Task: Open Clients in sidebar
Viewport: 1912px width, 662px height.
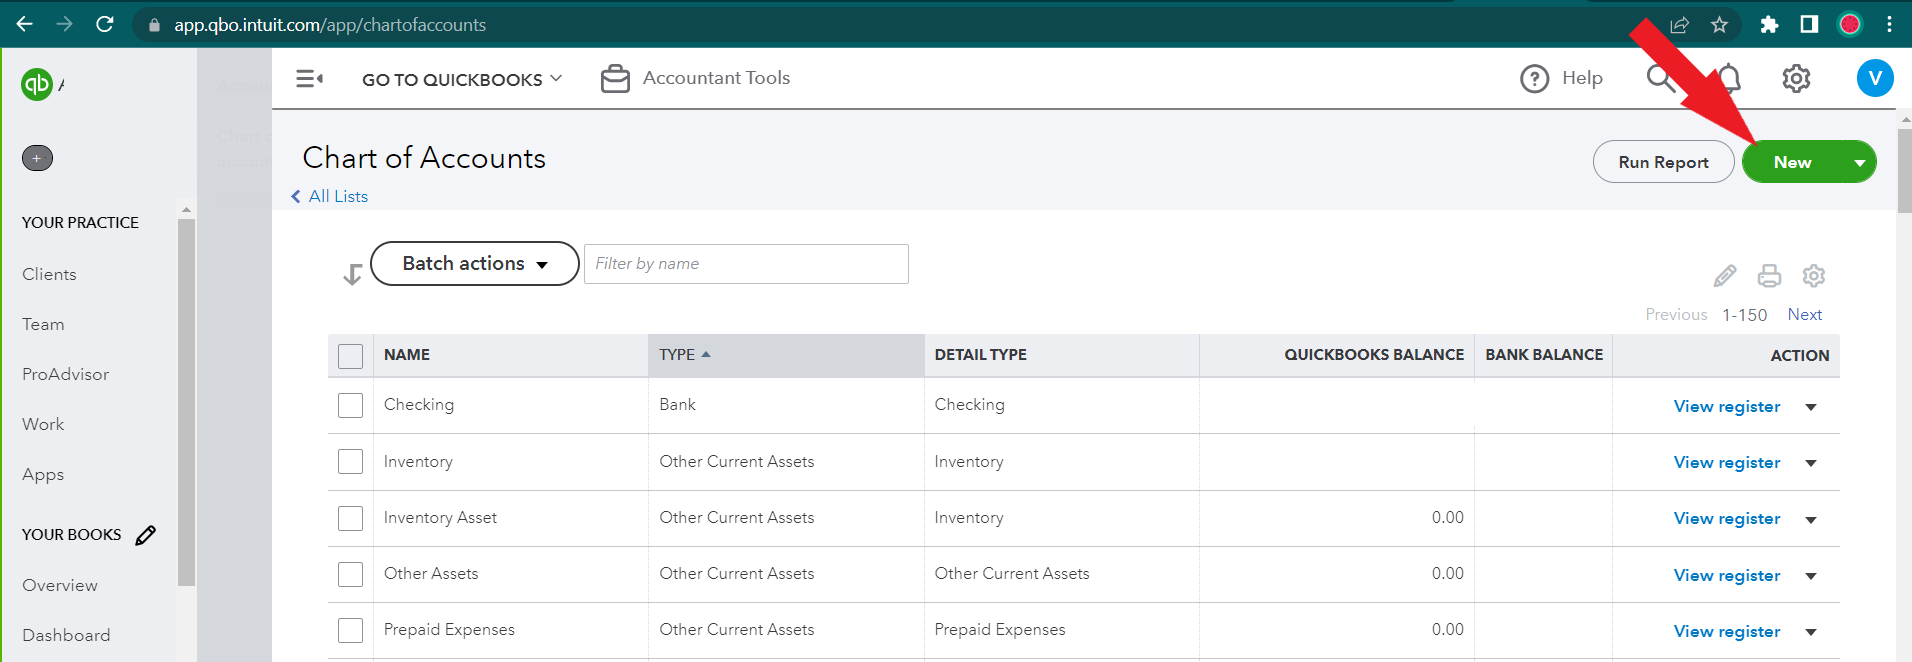Action: coord(49,274)
